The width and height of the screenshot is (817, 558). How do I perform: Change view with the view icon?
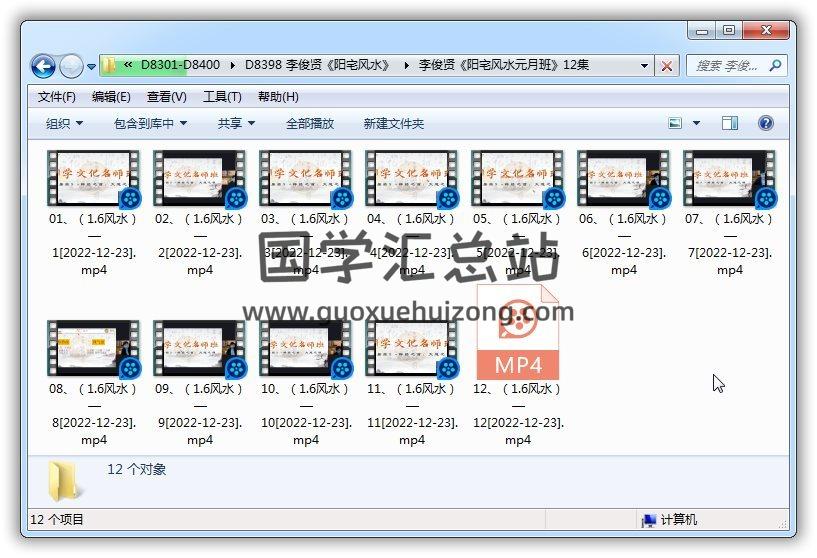pos(675,123)
